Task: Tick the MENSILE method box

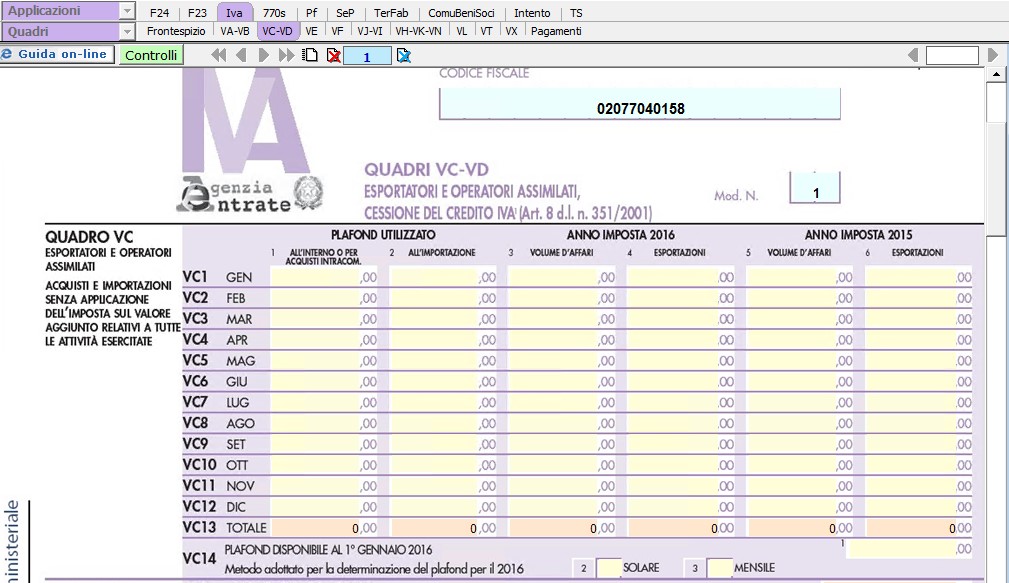Action: [x=719, y=568]
